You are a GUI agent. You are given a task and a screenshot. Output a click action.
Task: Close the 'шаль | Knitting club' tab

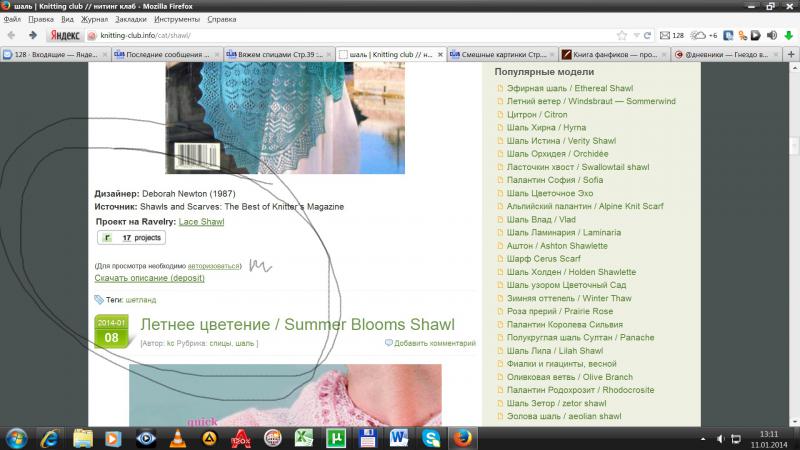pyautogui.click(x=440, y=54)
